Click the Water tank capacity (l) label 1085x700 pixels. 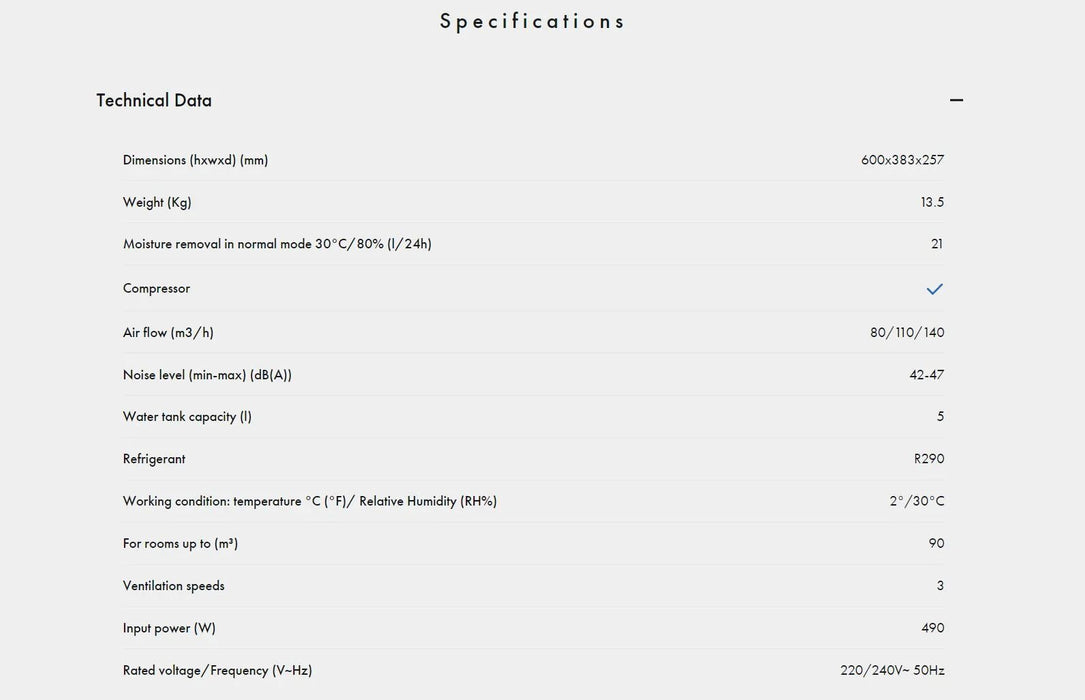point(187,417)
